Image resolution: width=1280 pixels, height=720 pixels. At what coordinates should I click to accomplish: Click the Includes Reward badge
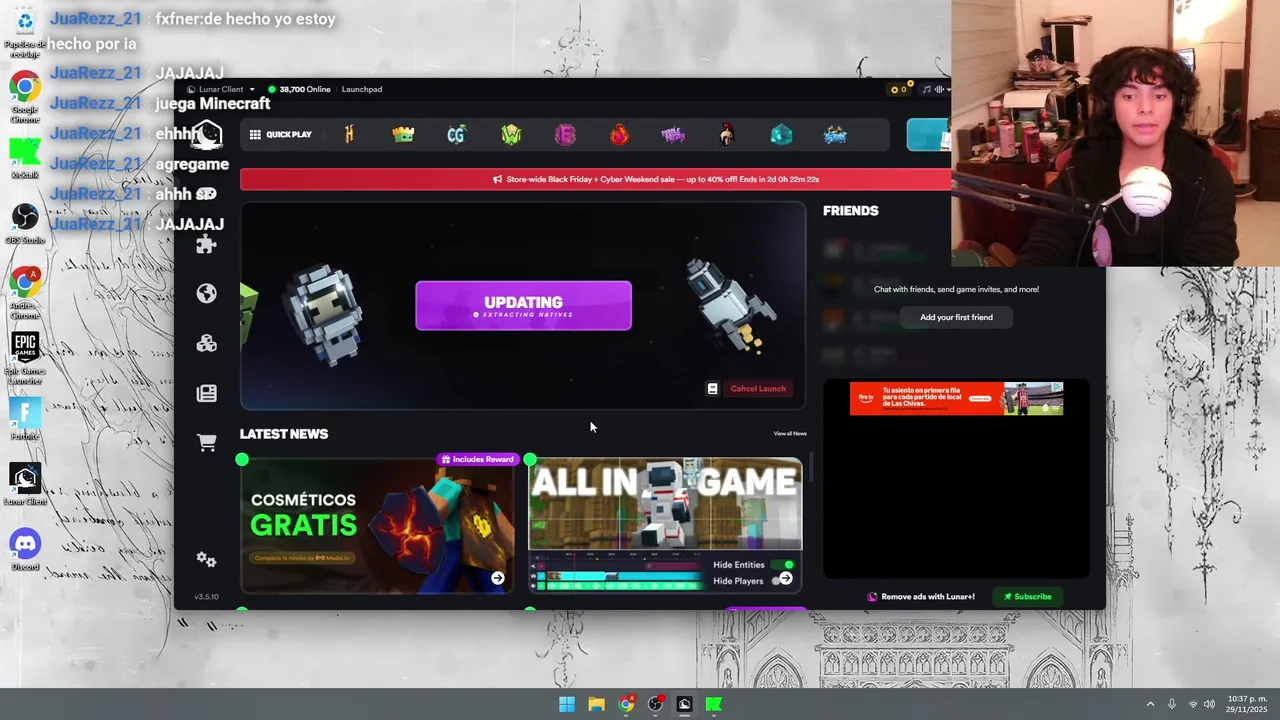[477, 459]
